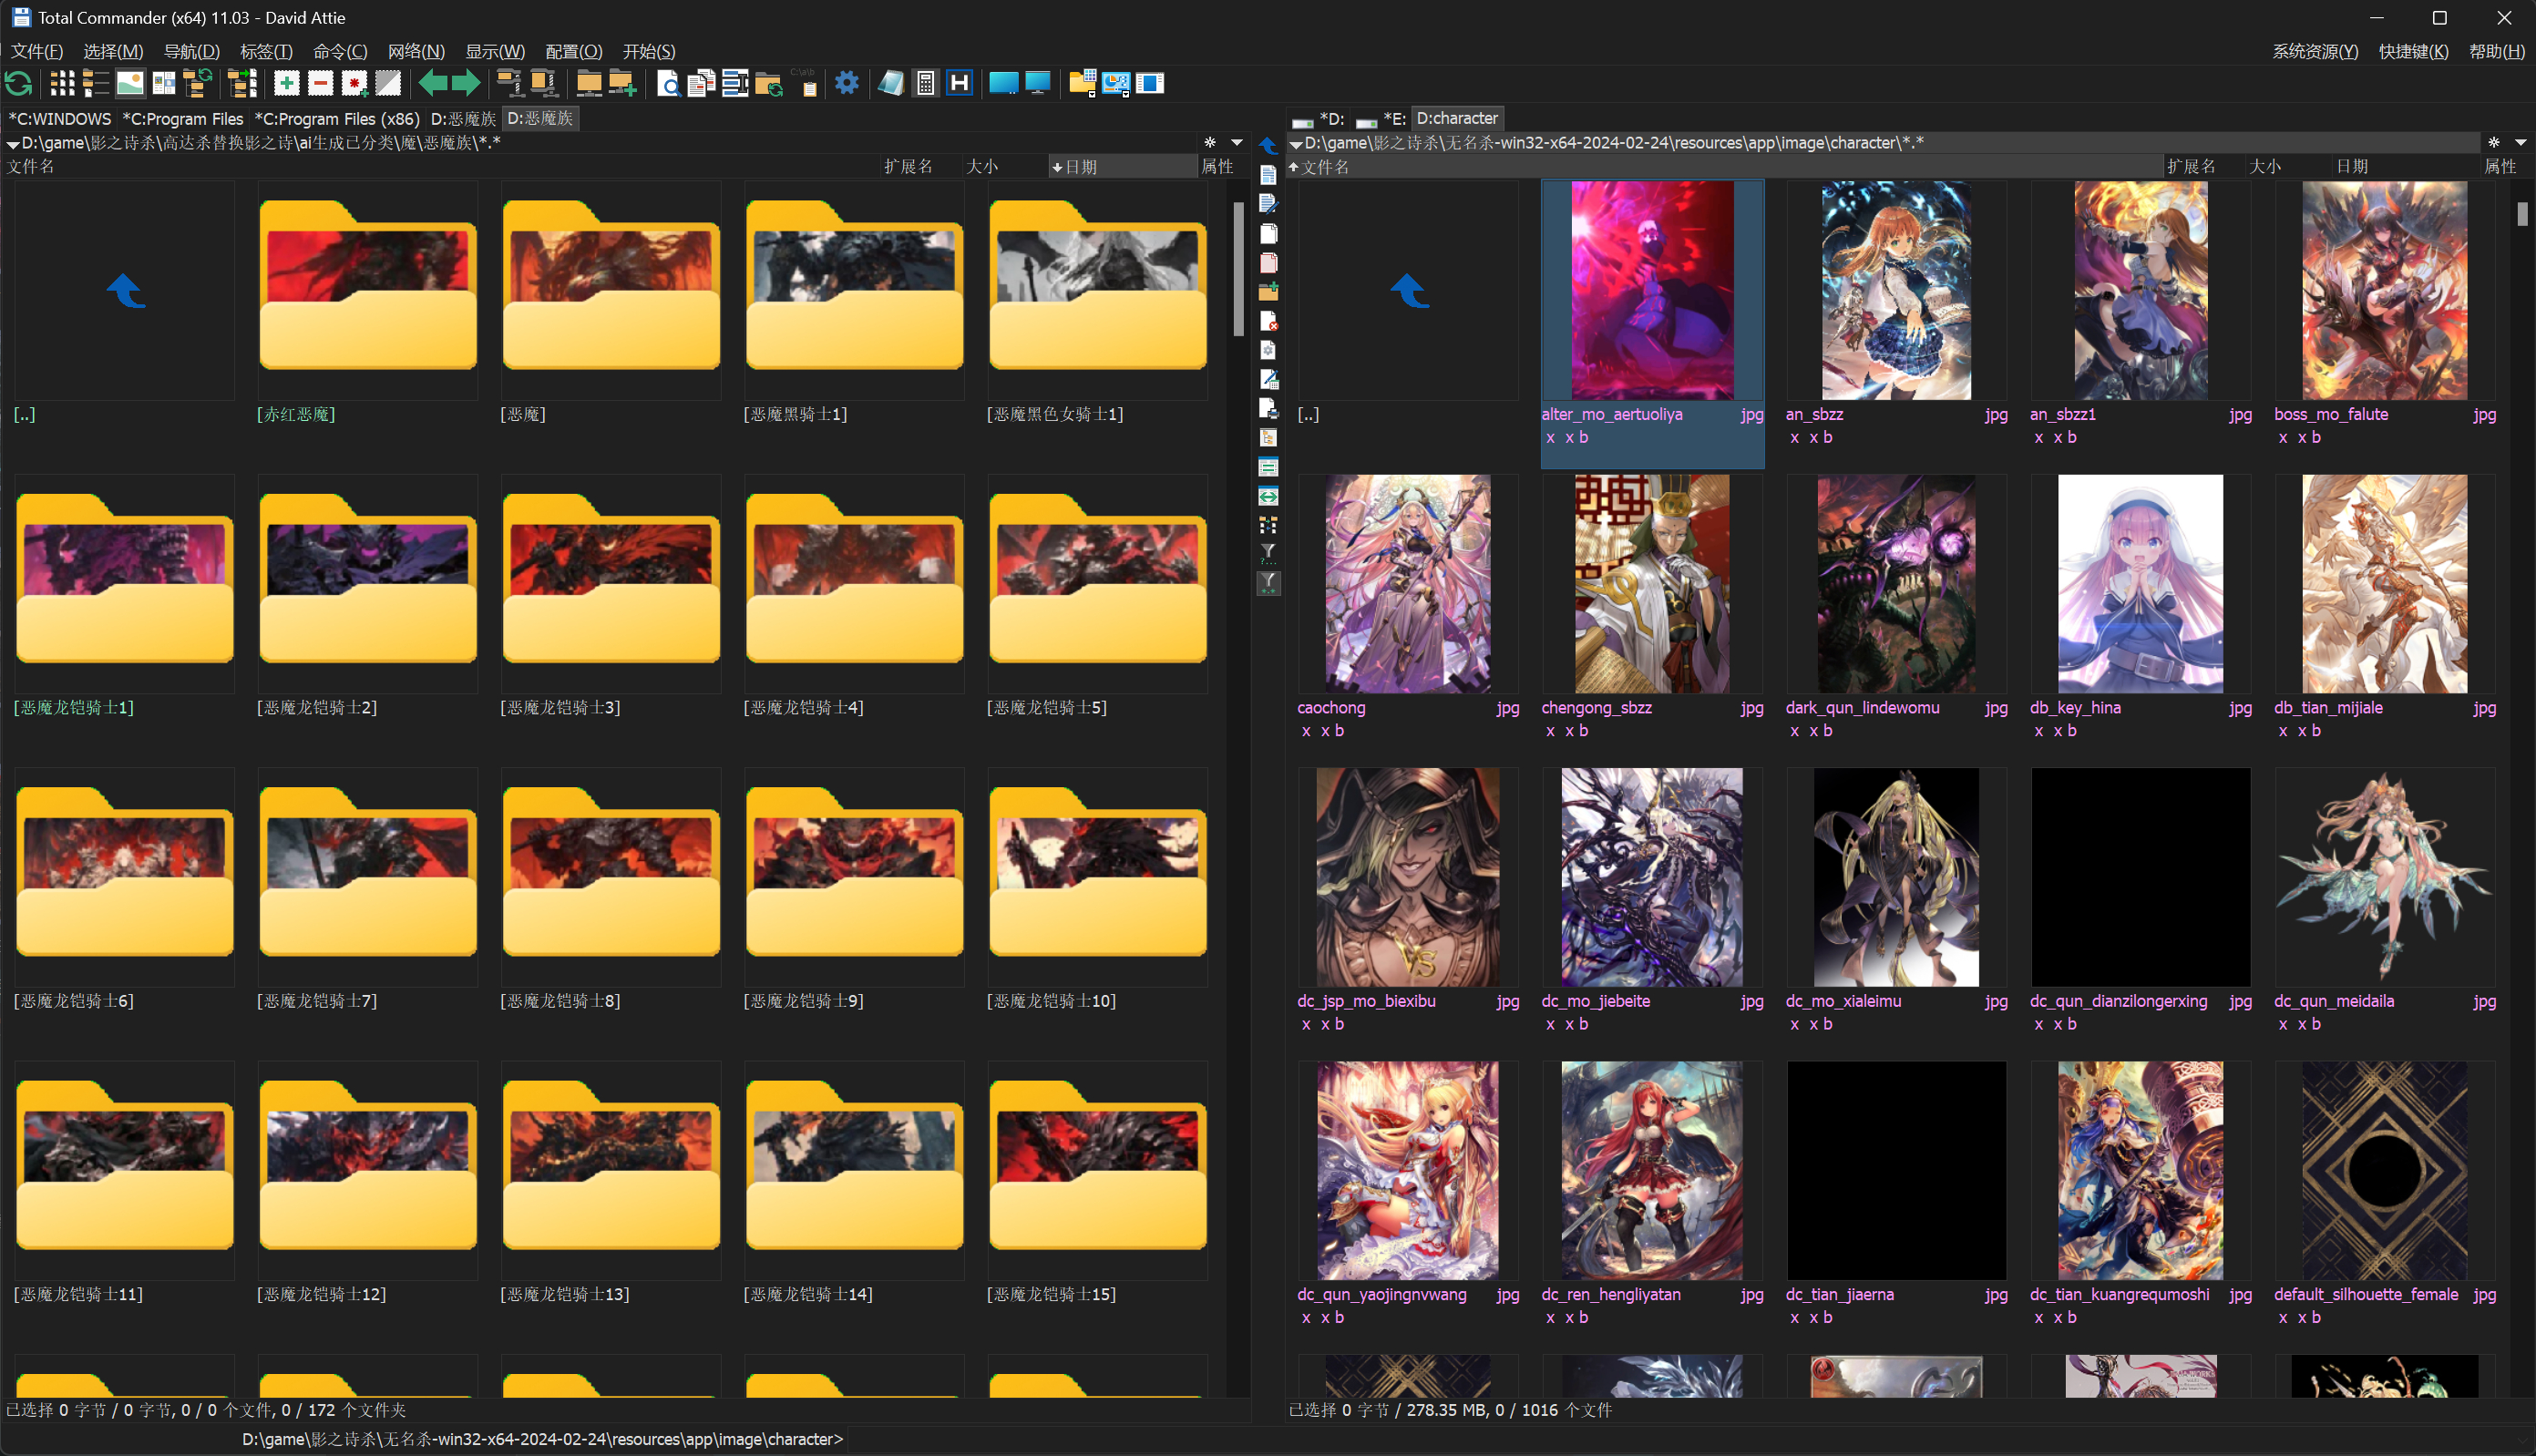
Task: Click the print file icon in middle bar
Action: (1268, 408)
